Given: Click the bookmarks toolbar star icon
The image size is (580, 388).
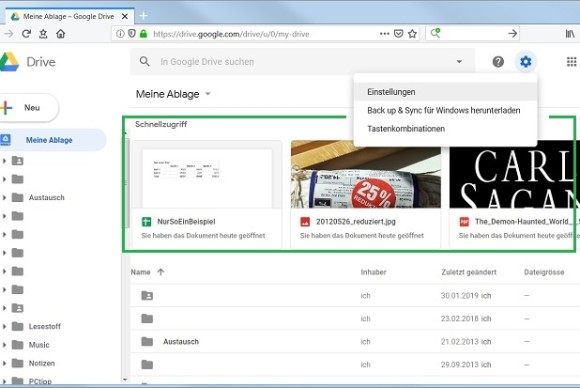Looking at the screenshot, I should tap(43, 34).
